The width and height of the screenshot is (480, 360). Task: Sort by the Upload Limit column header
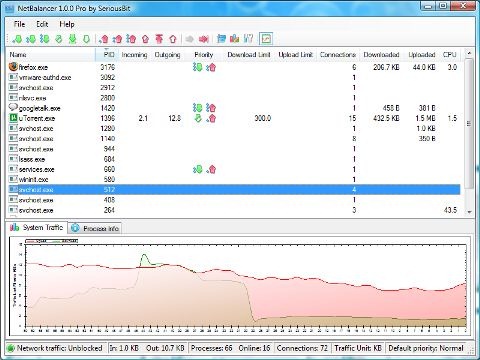pos(295,55)
